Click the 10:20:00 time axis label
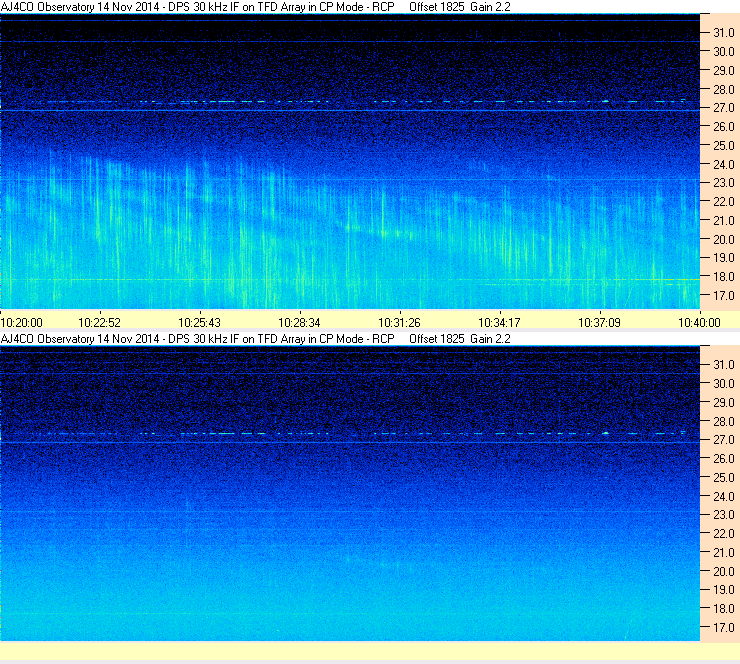 click(x=21, y=323)
